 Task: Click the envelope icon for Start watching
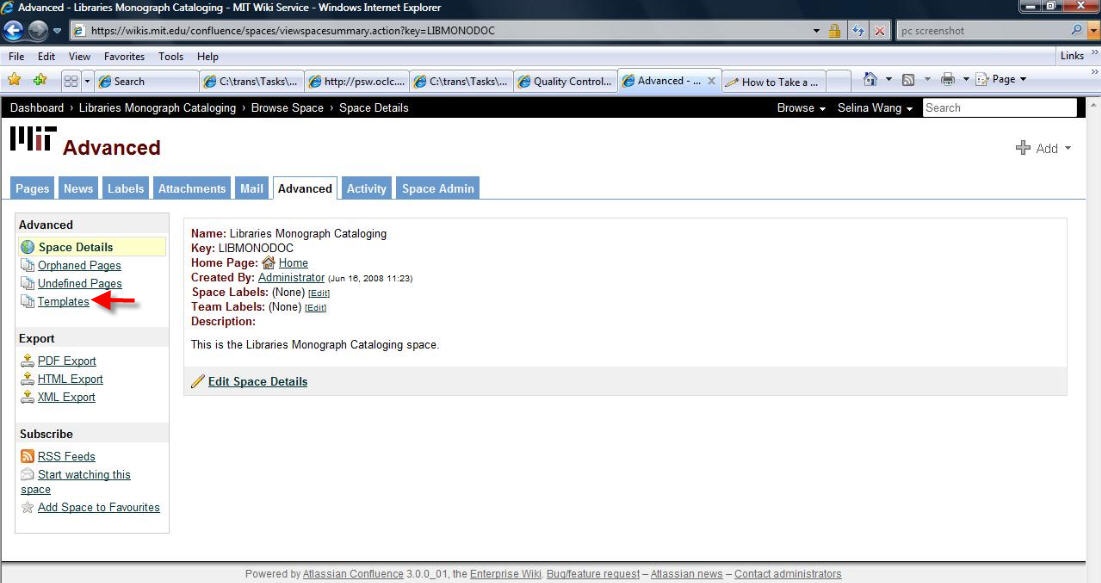coord(28,475)
